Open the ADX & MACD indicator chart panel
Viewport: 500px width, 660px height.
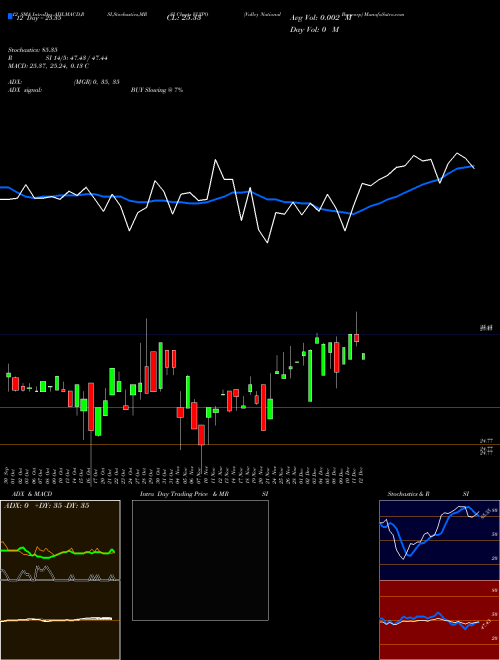60,580
